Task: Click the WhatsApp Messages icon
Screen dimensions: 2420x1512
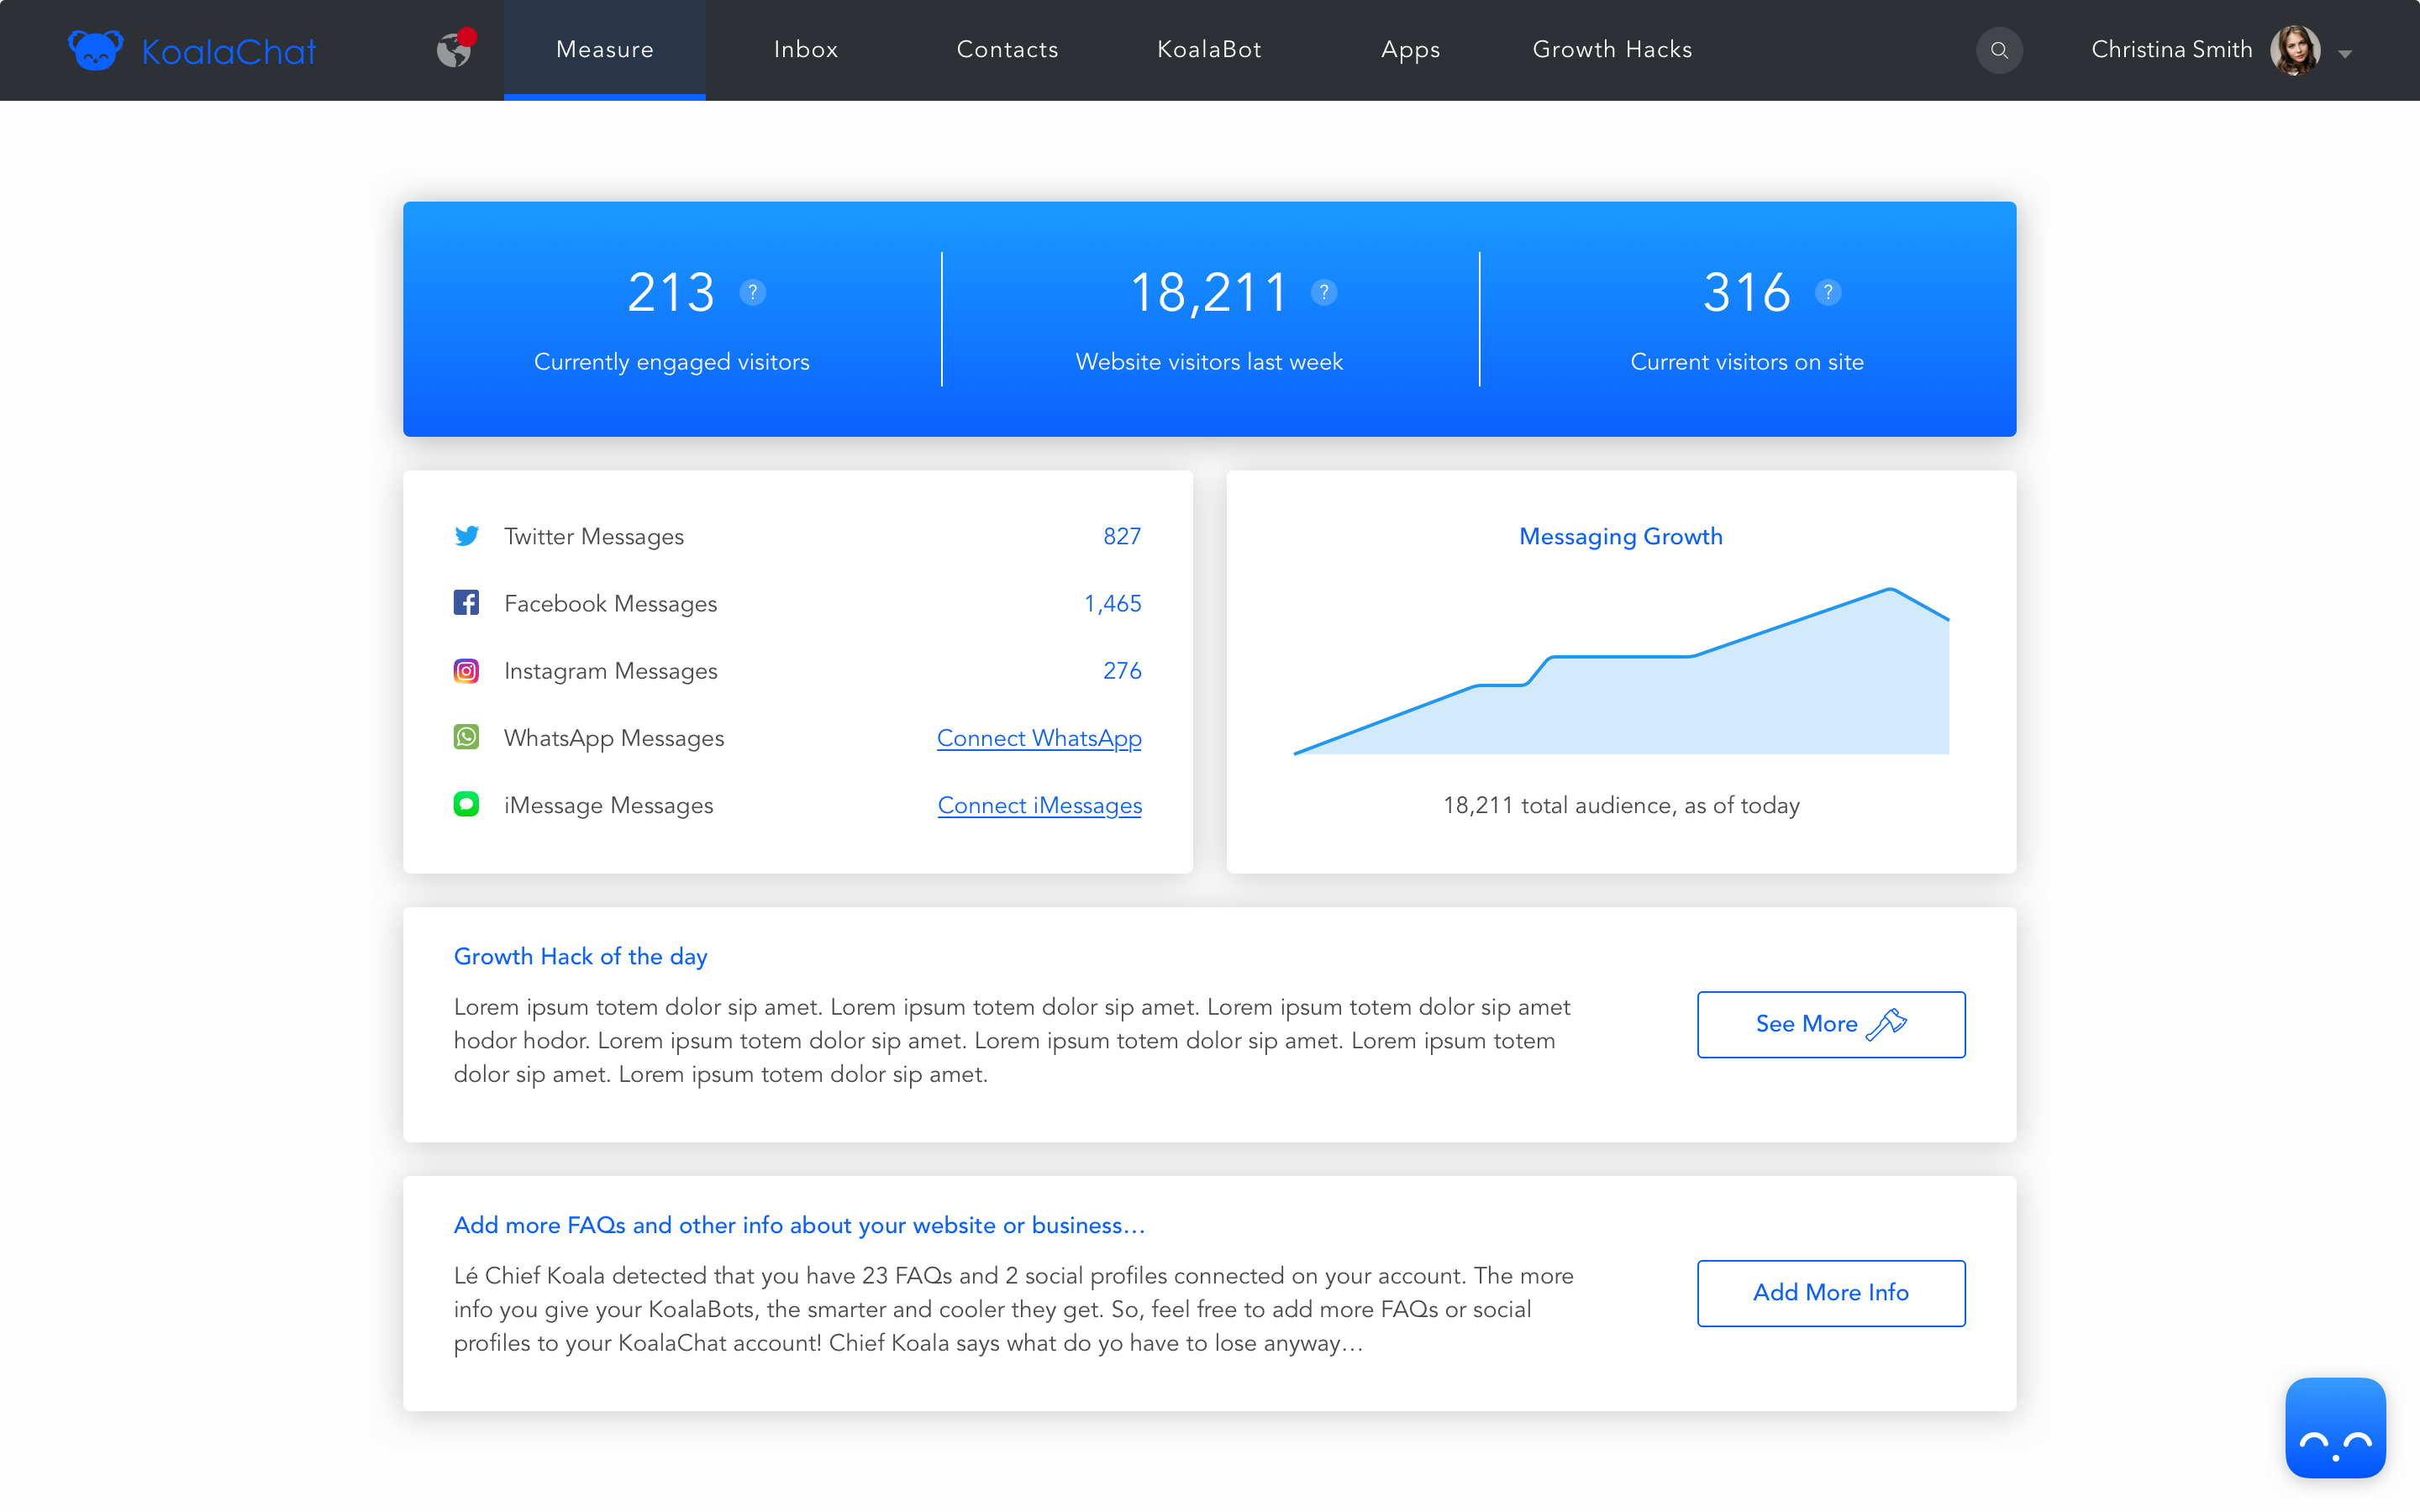Action: (466, 737)
